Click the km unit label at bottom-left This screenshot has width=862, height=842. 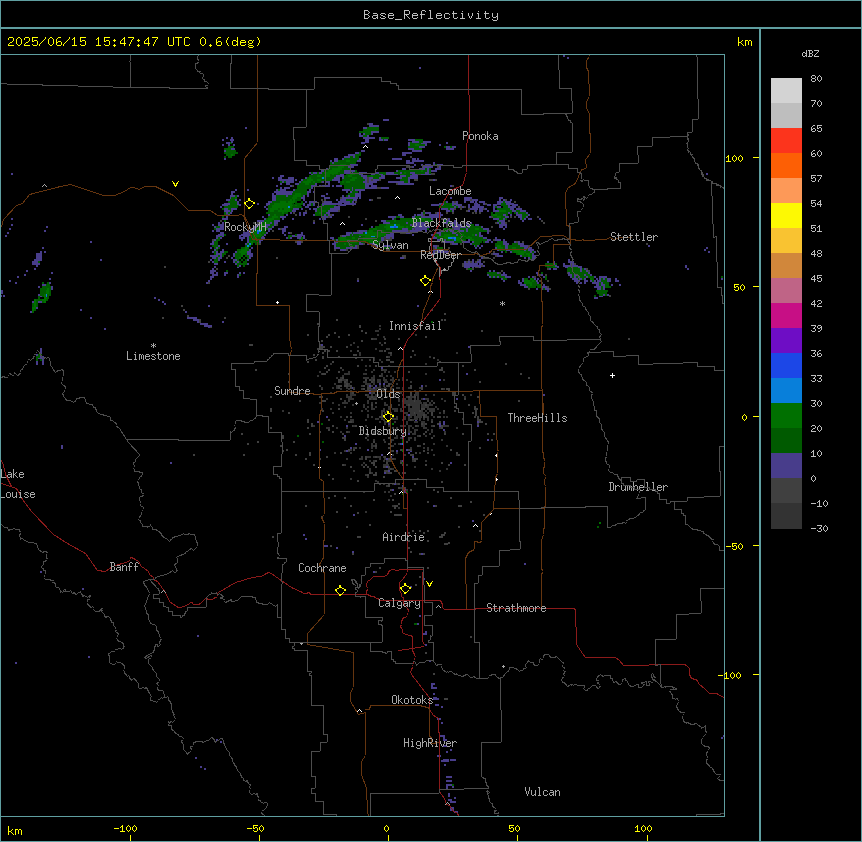coord(15,830)
